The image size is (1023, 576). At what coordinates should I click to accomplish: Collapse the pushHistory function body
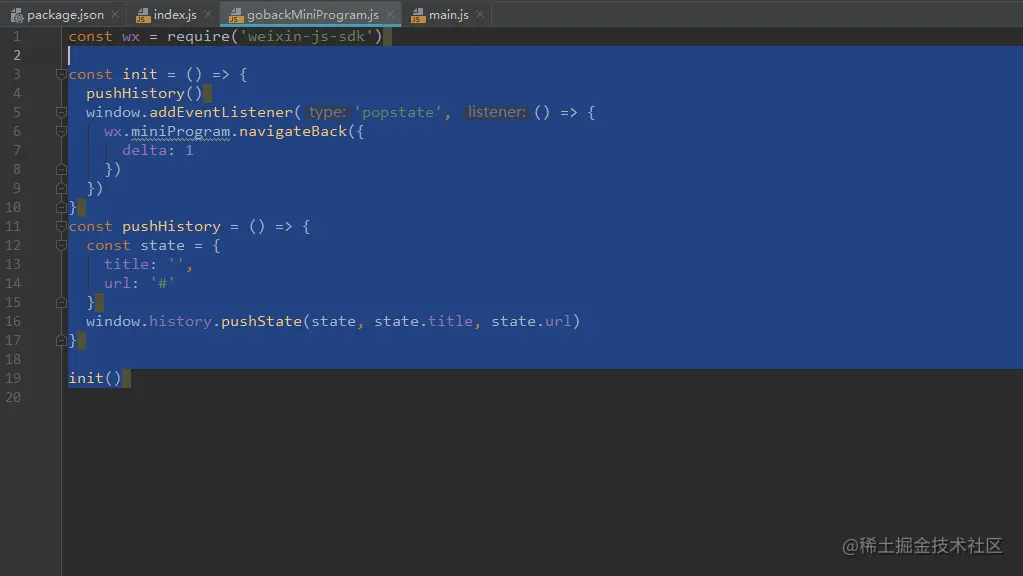click(x=61, y=226)
